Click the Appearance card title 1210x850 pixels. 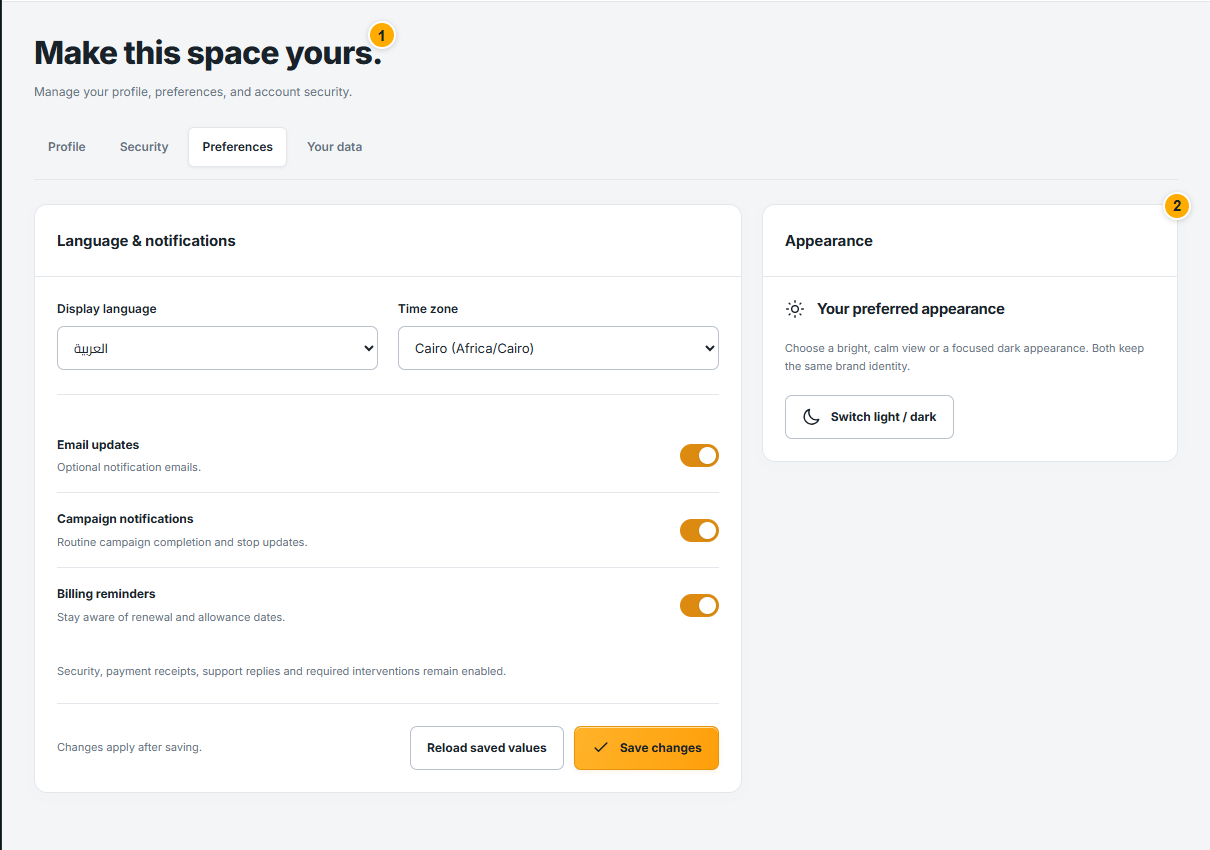(829, 241)
